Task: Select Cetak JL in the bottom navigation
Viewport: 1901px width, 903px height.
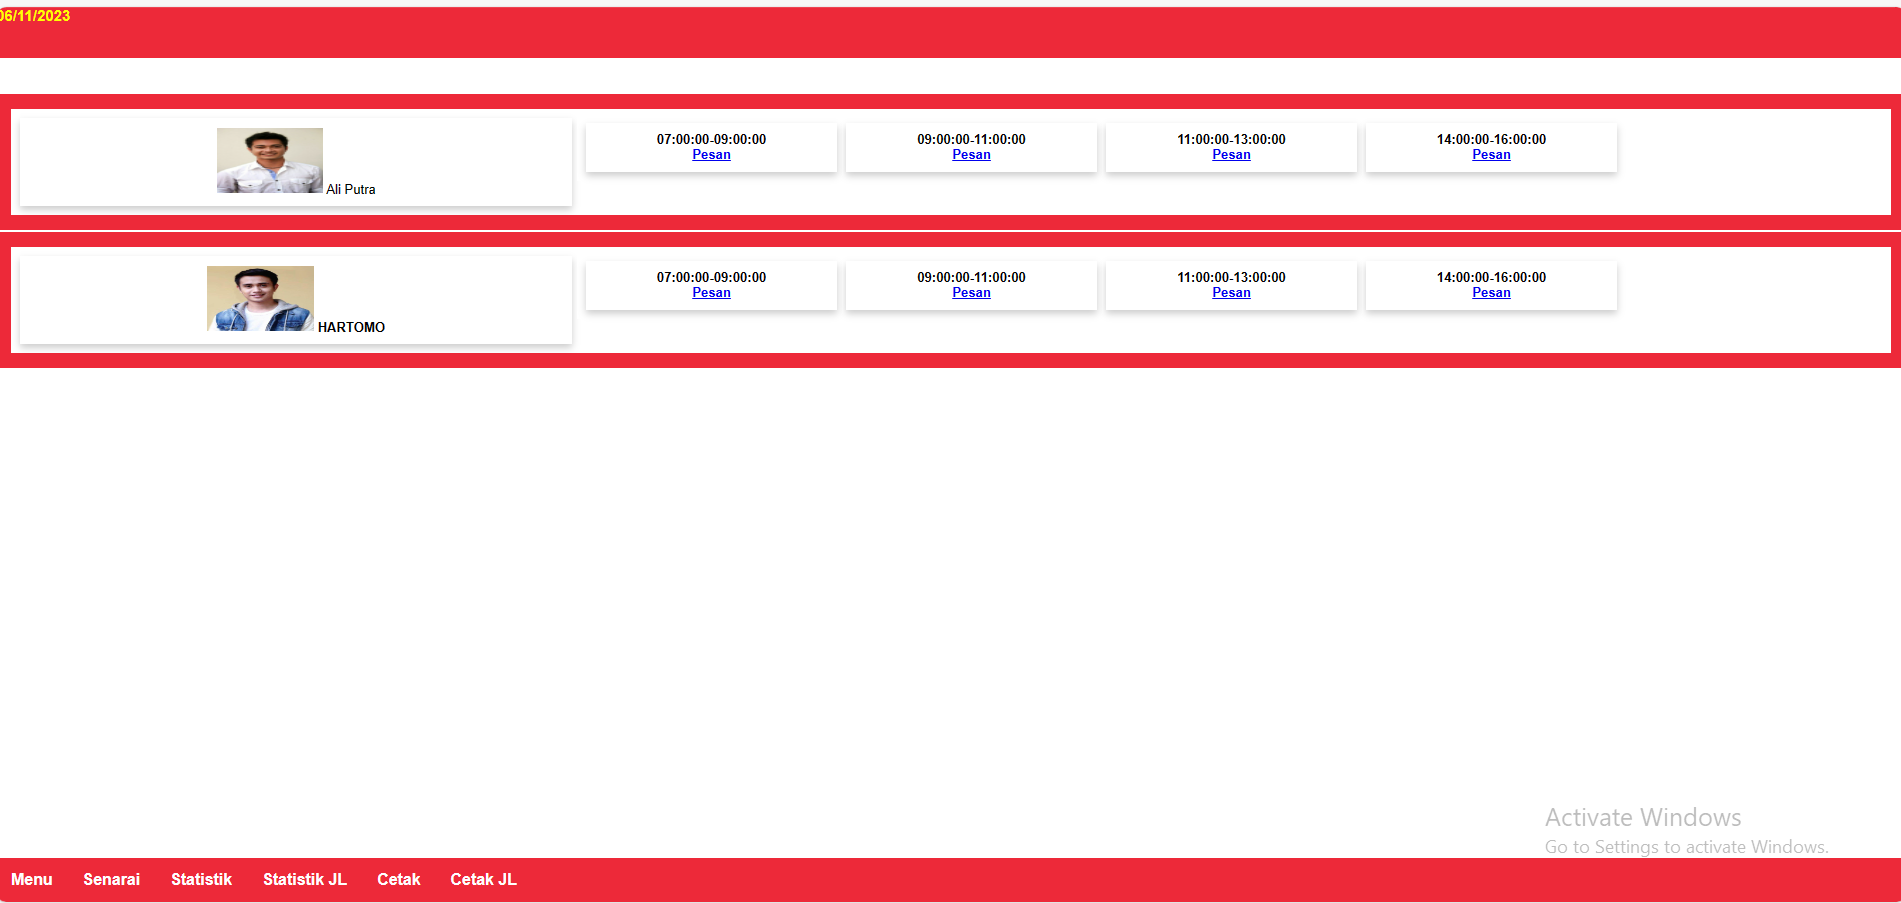Action: [483, 880]
